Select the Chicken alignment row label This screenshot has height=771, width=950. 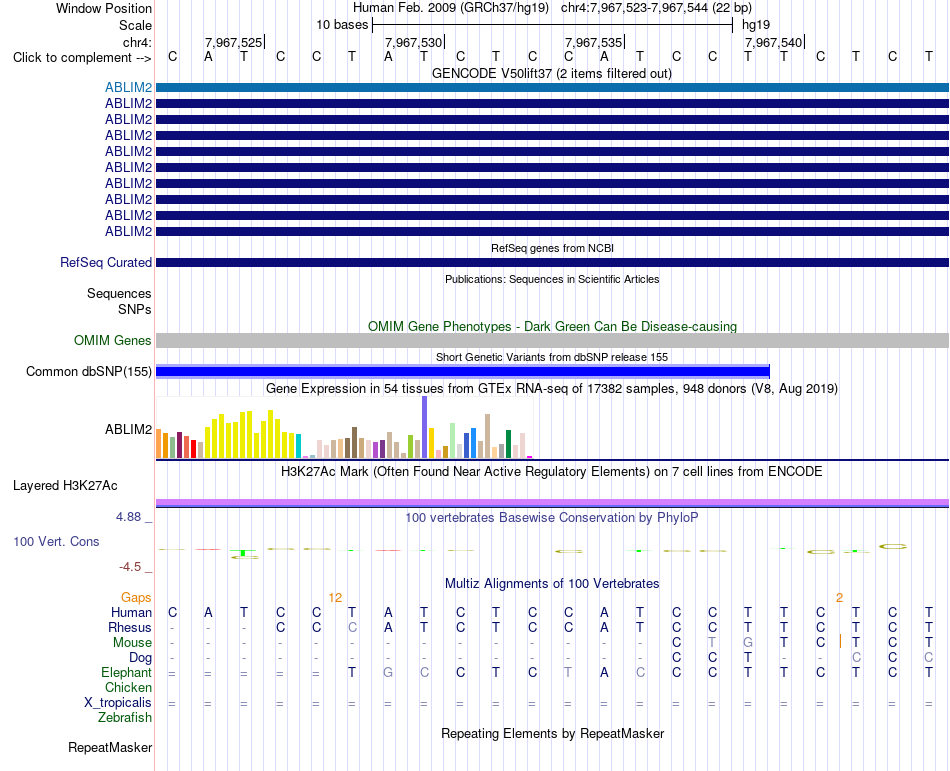[128, 687]
